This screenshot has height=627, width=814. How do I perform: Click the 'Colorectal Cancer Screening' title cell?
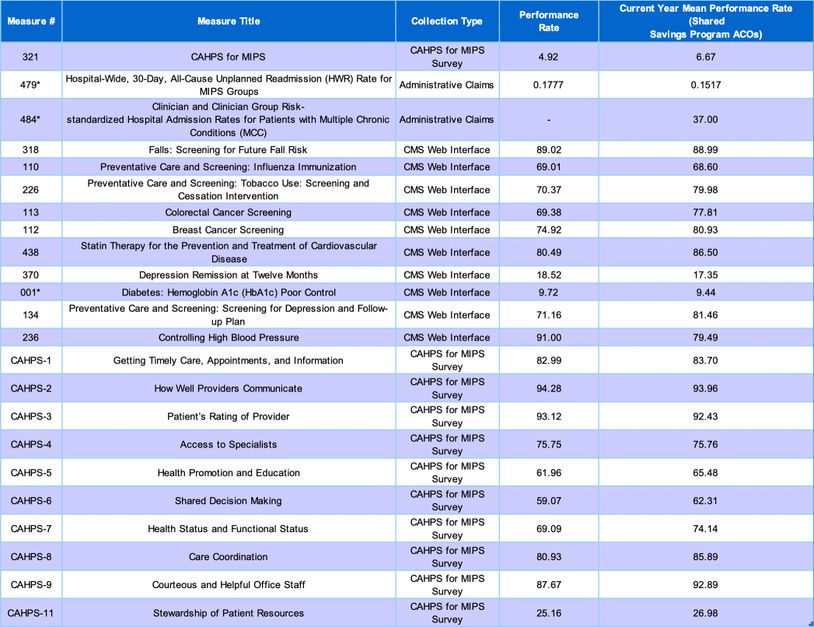(228, 212)
